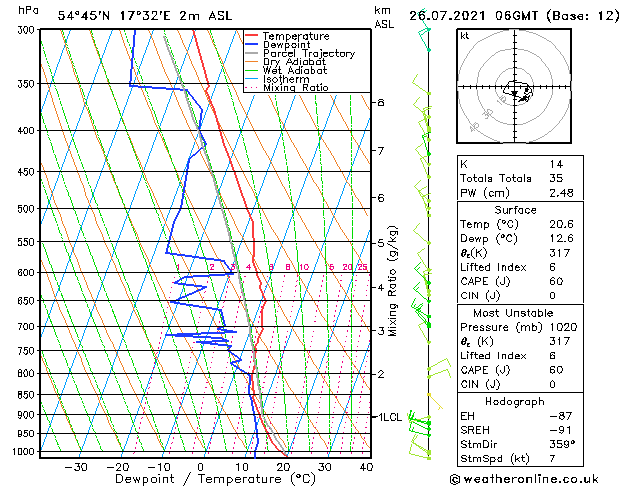Click the yellow wind barb near 800 hPa
Screen dimensions: 629x486
click(437, 372)
